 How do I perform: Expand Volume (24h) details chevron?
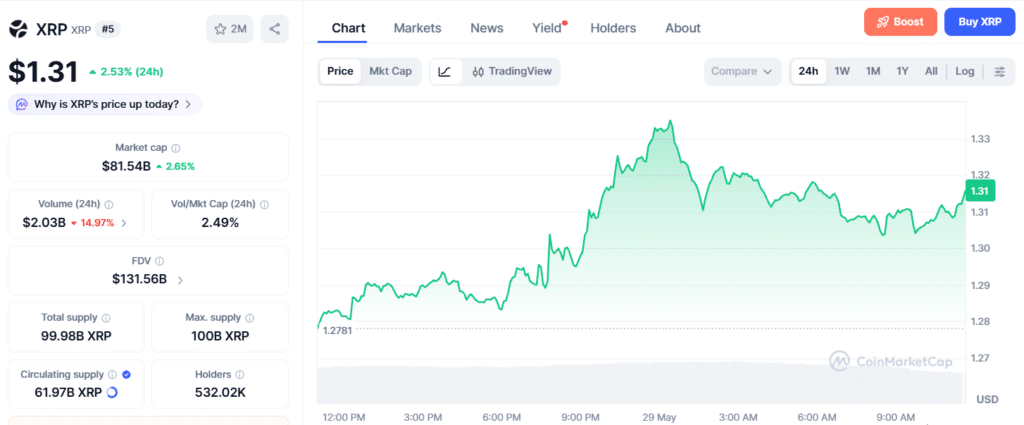(x=124, y=223)
